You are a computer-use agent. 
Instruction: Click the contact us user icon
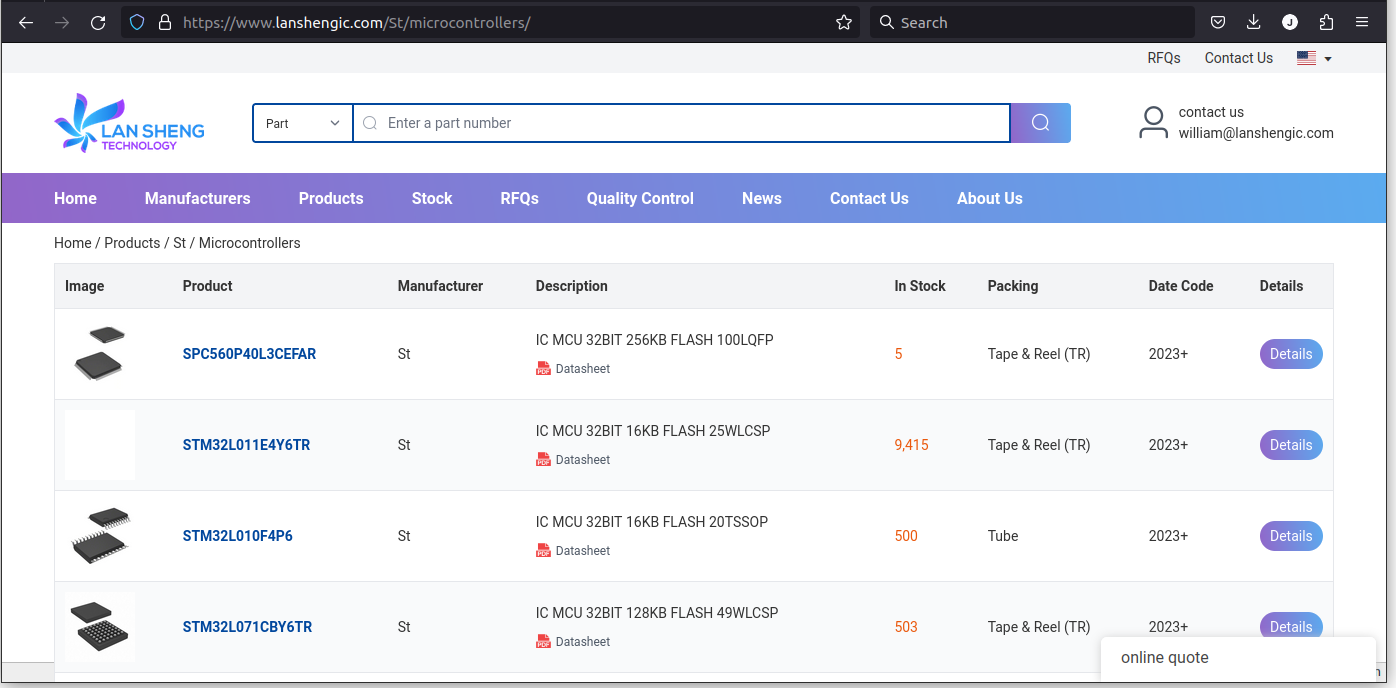[1153, 123]
